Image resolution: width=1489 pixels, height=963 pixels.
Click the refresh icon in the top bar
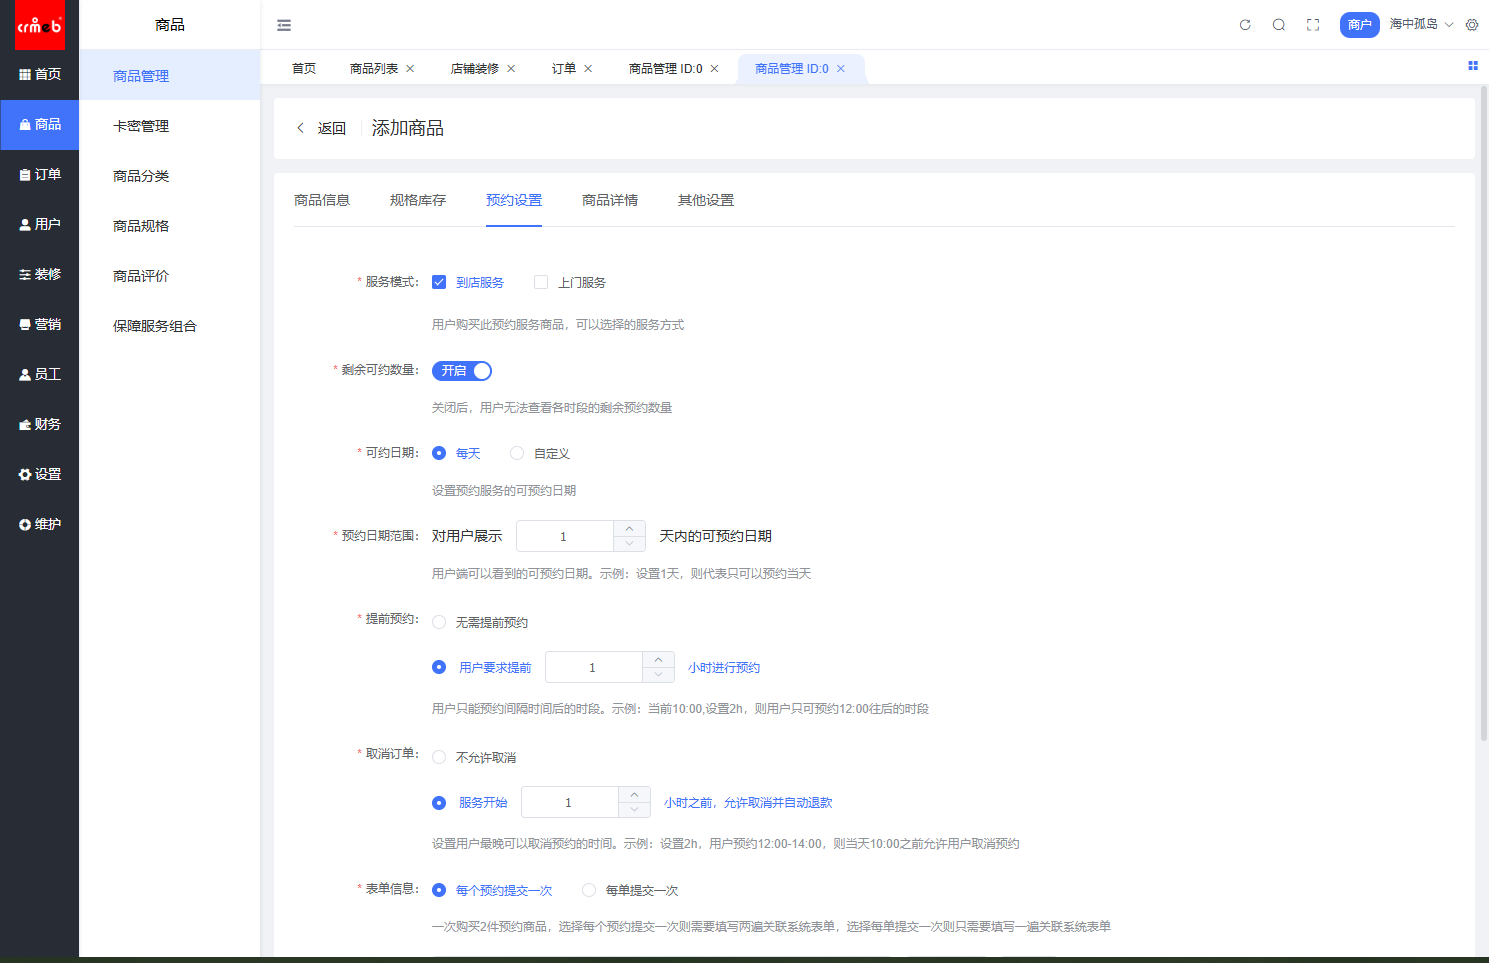coord(1245,24)
